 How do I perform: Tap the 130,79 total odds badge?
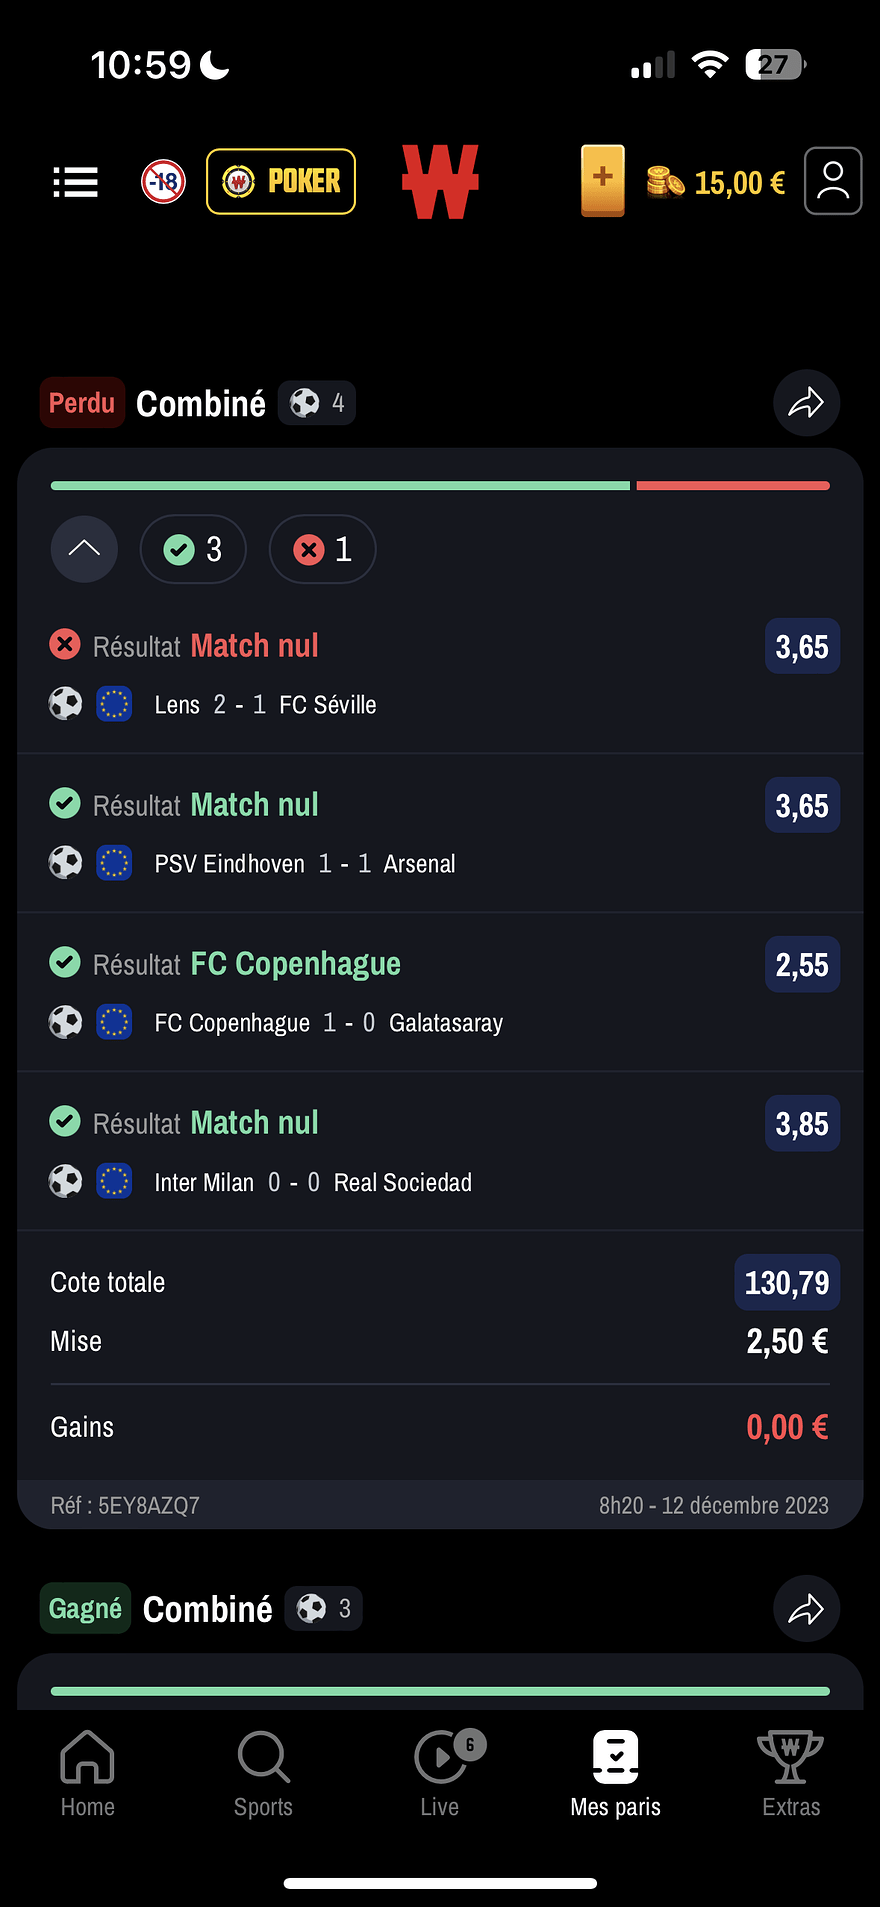coord(787,1282)
